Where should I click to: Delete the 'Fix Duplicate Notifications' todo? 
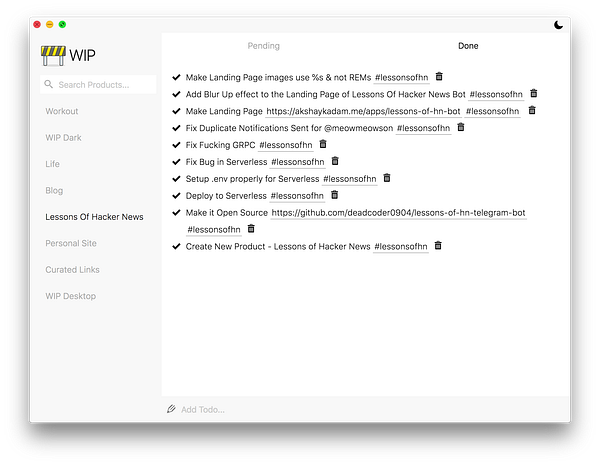461,127
